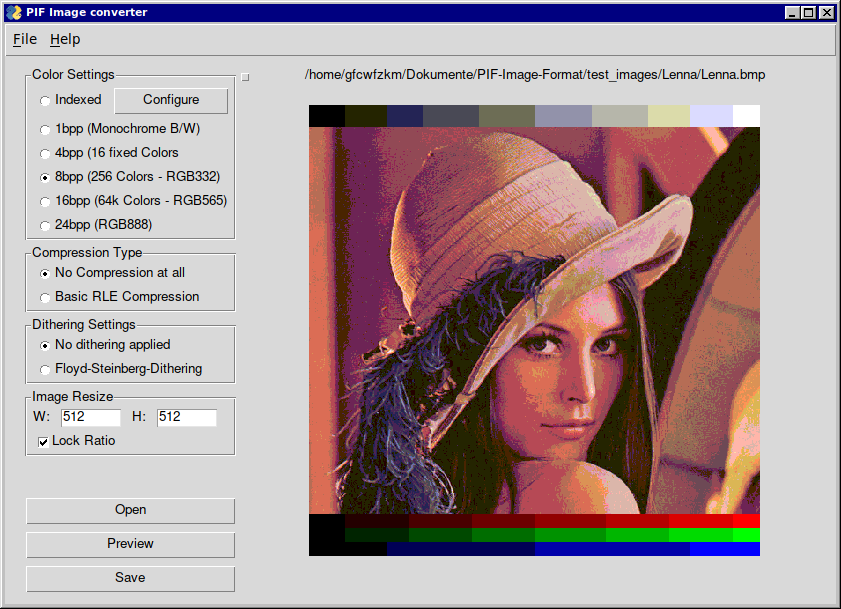Click the pale yellow swatch in top palette
Viewport: 841px width, 609px height.
tap(668, 116)
